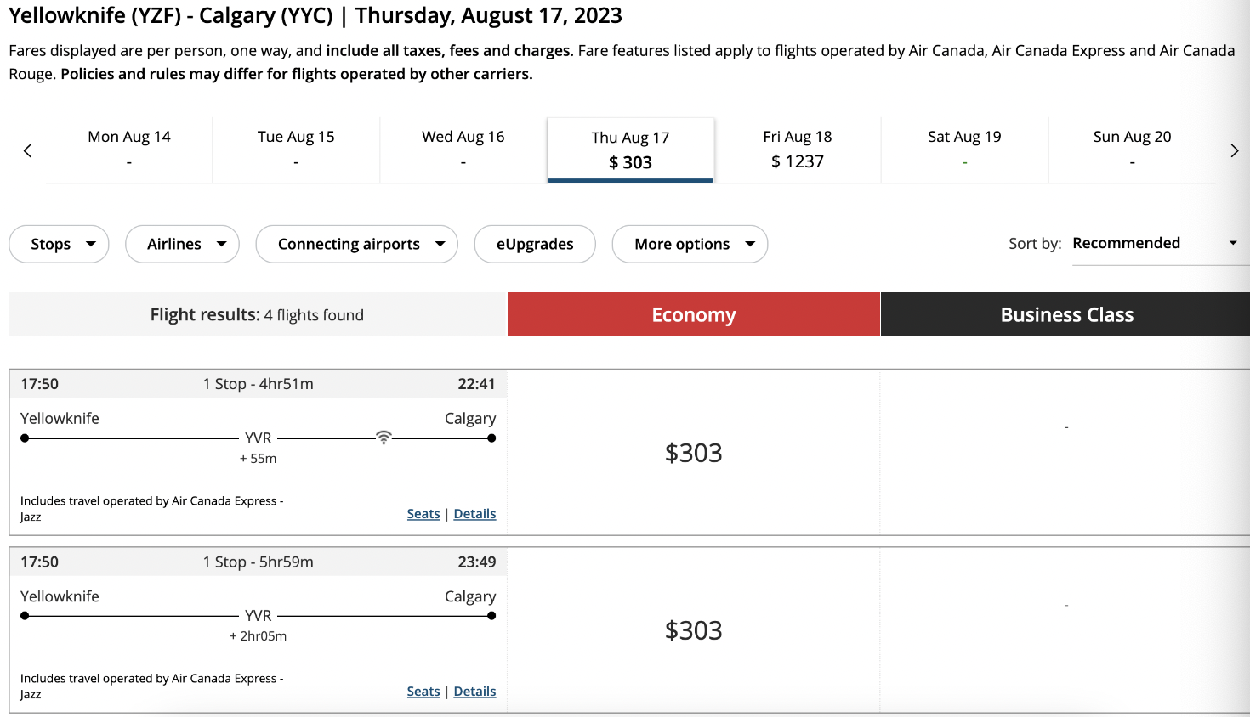Click the eUpgrades filter button
Viewport: 1250px width, 717px height.
tap(534, 244)
